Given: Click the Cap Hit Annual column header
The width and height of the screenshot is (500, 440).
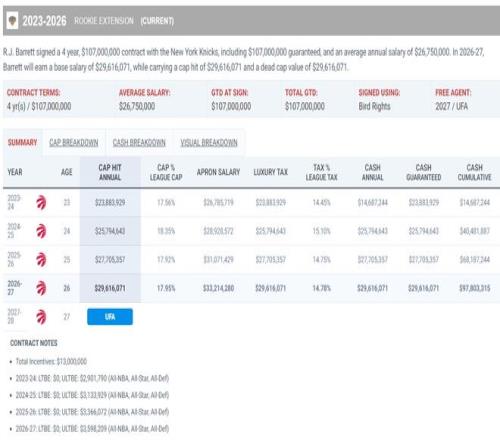Looking at the screenshot, I should tap(110, 172).
